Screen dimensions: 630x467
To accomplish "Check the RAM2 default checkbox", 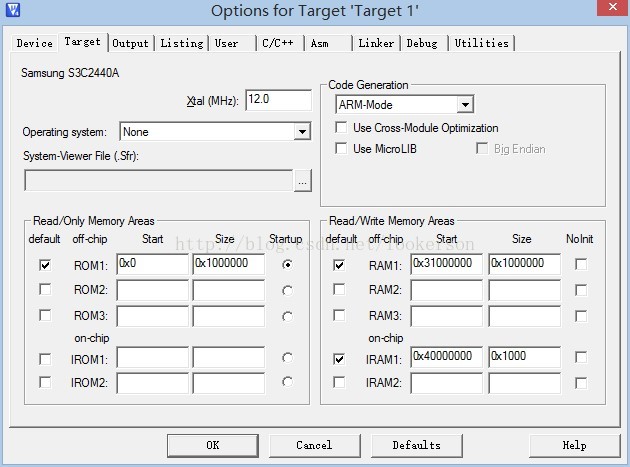I will click(339, 289).
